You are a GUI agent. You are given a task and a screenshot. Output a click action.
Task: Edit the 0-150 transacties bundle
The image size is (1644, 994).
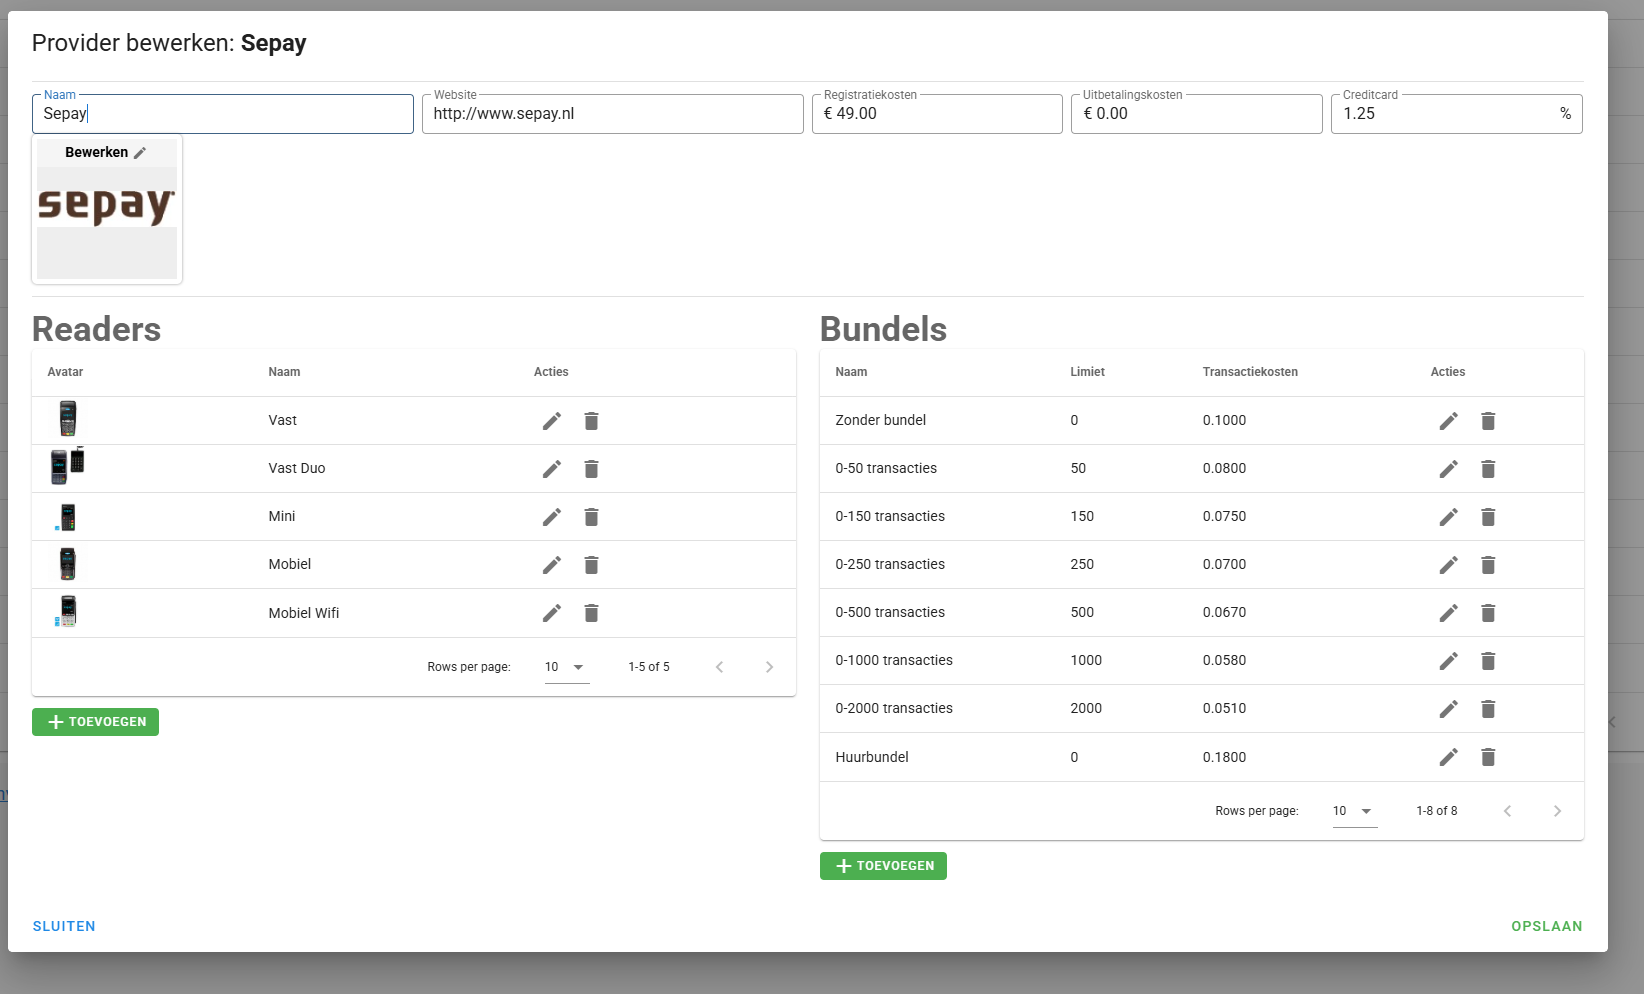tap(1449, 517)
